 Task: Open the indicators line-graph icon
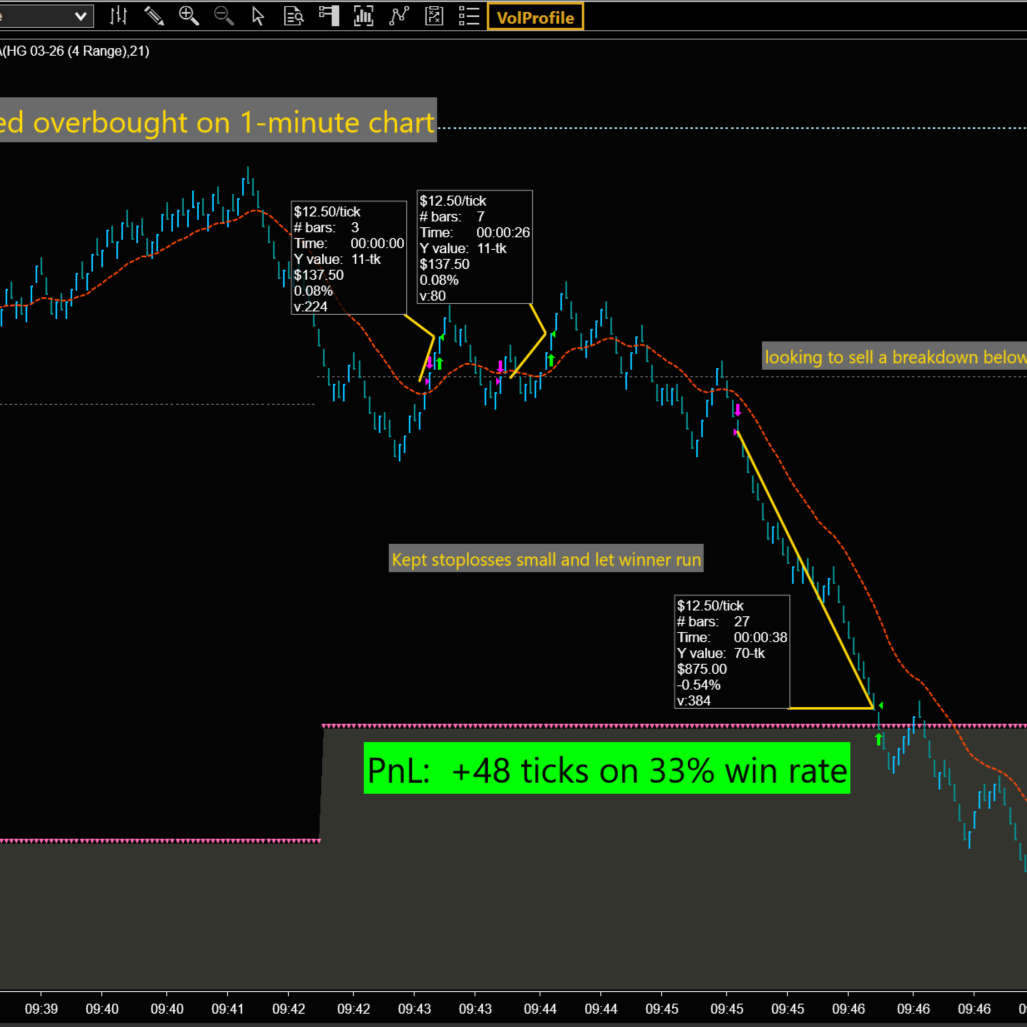click(x=399, y=16)
